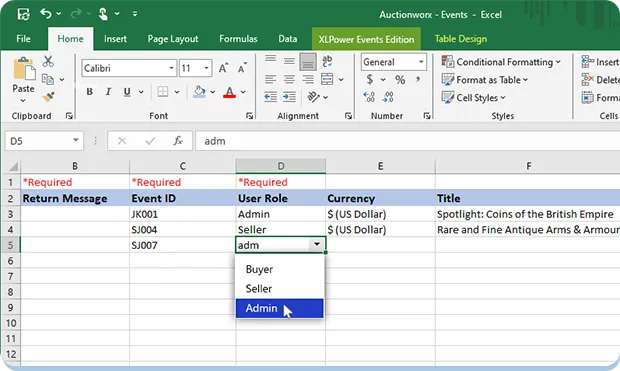
Task: Open the Name Box dropdown arrow
Action: click(75, 140)
